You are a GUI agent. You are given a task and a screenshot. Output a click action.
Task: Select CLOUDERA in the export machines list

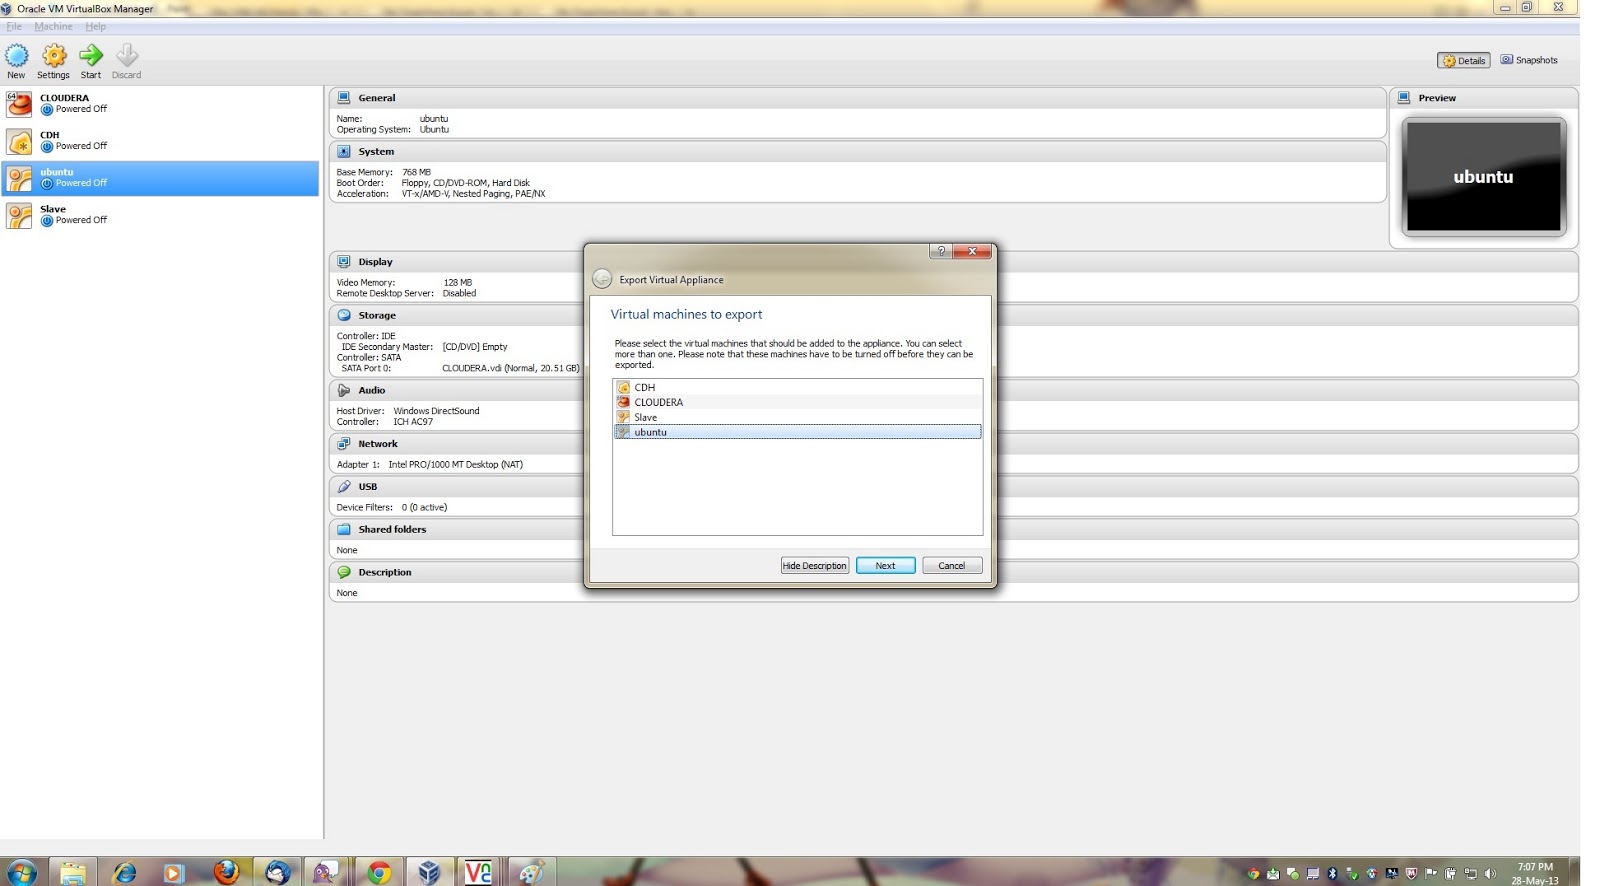point(797,402)
